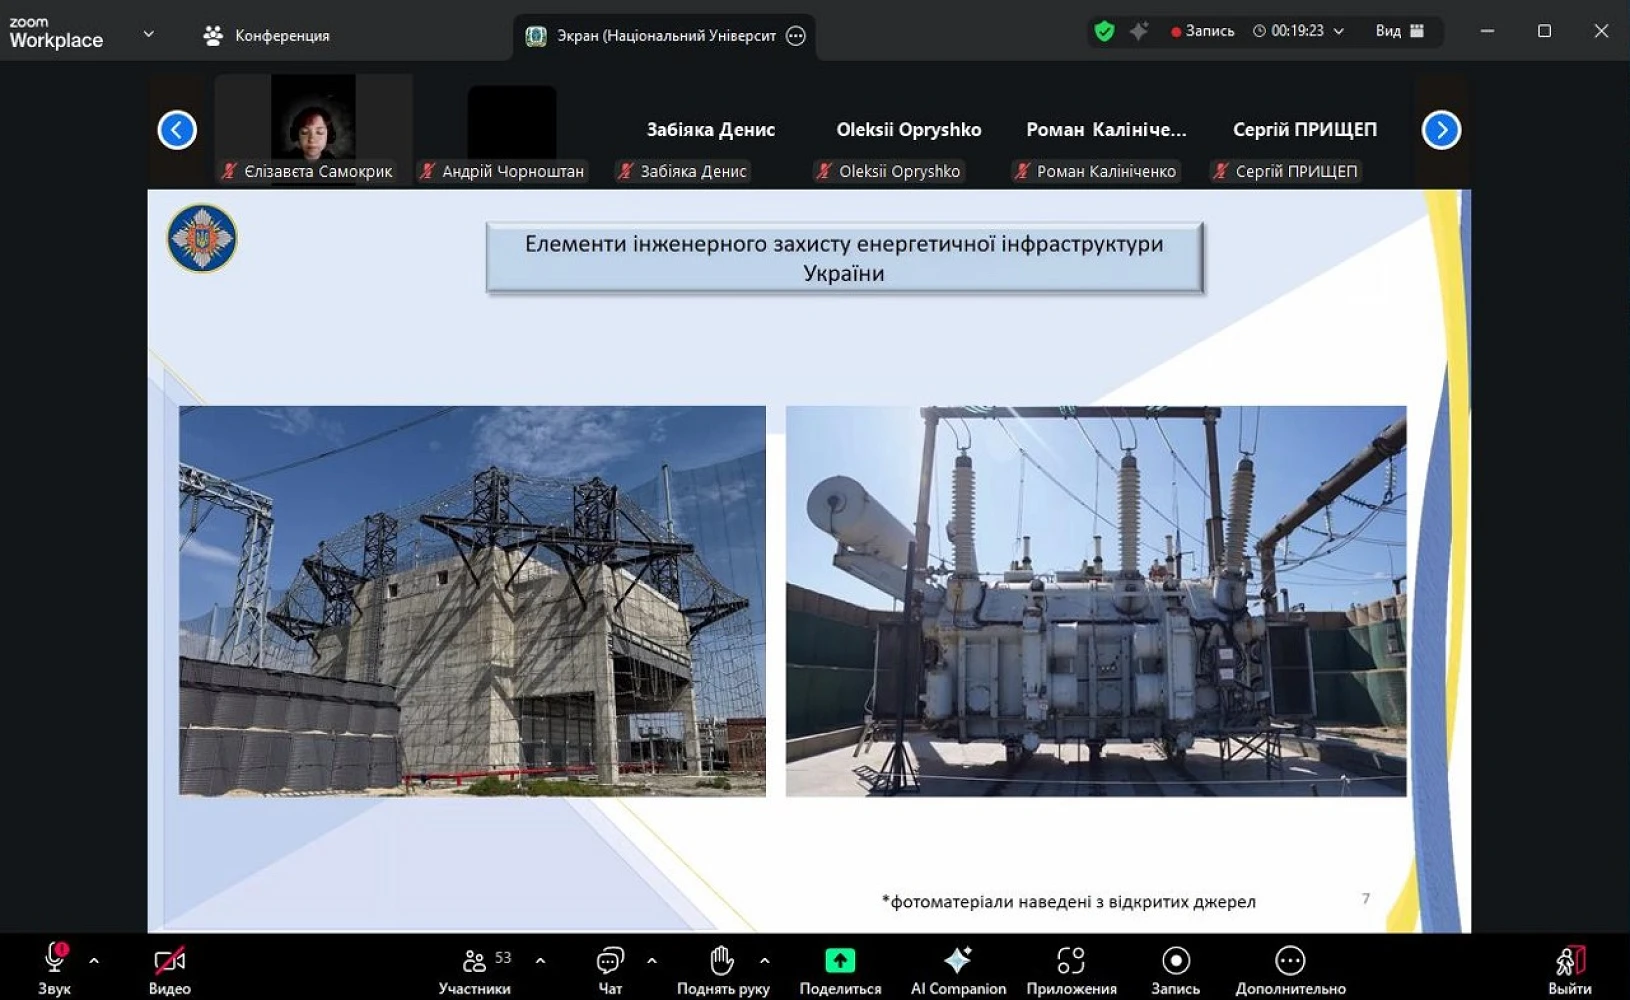Viewport: 1630px width, 1000px height.
Task: Click the Raise hand icon
Action: (x=722, y=962)
